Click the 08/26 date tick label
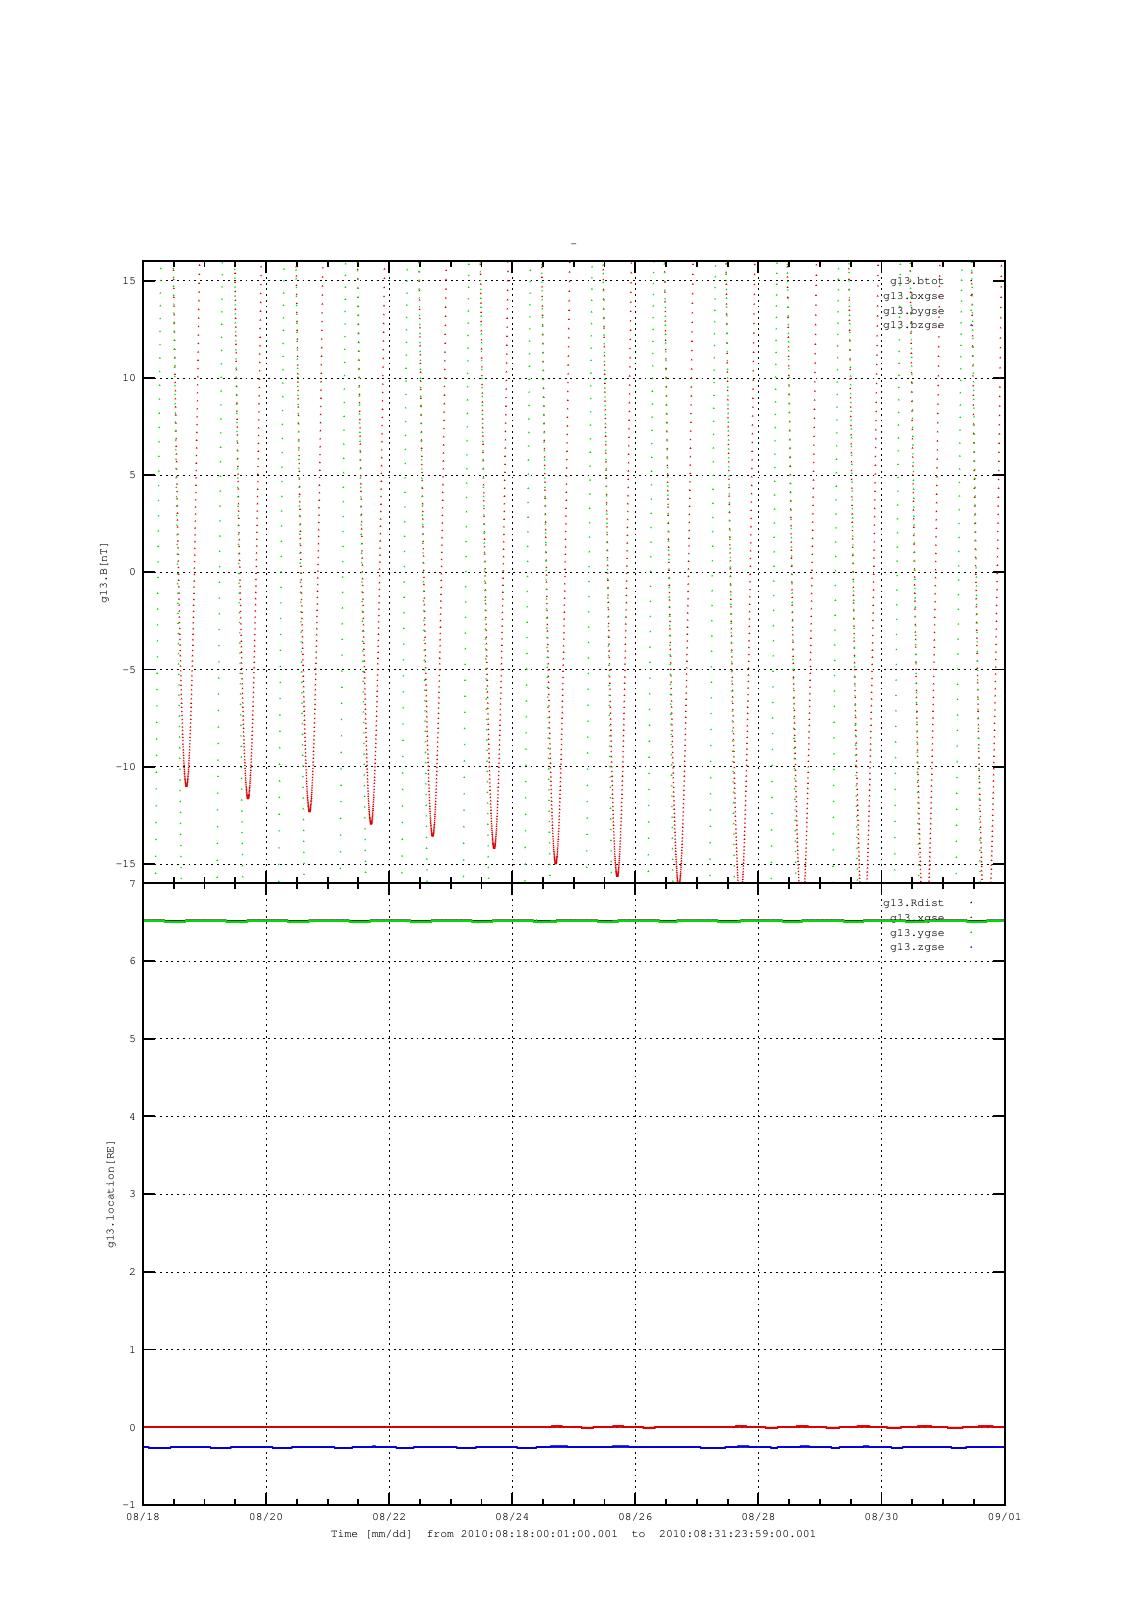The height and width of the screenshot is (1600, 1131). tap(635, 1516)
